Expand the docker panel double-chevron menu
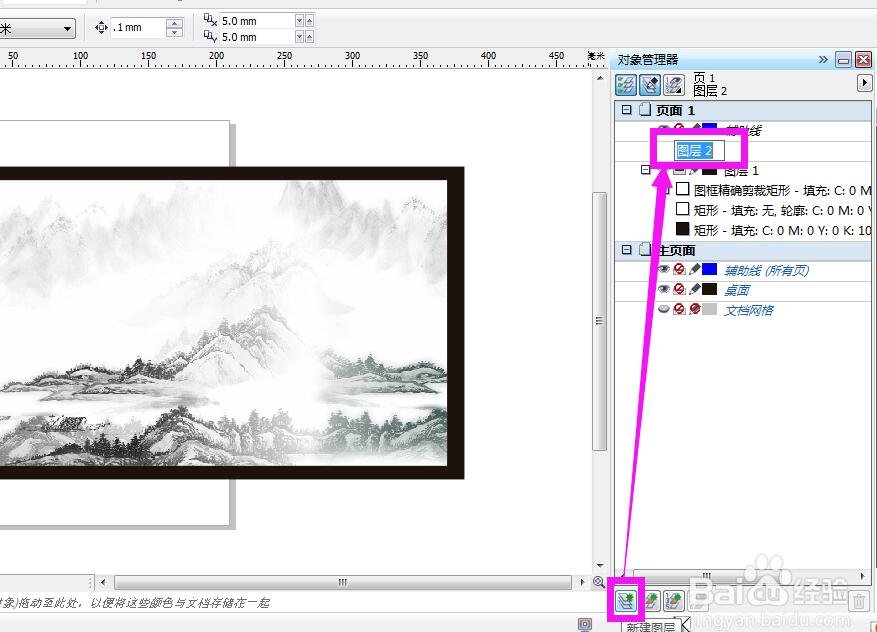The height and width of the screenshot is (632, 877). pos(823,60)
